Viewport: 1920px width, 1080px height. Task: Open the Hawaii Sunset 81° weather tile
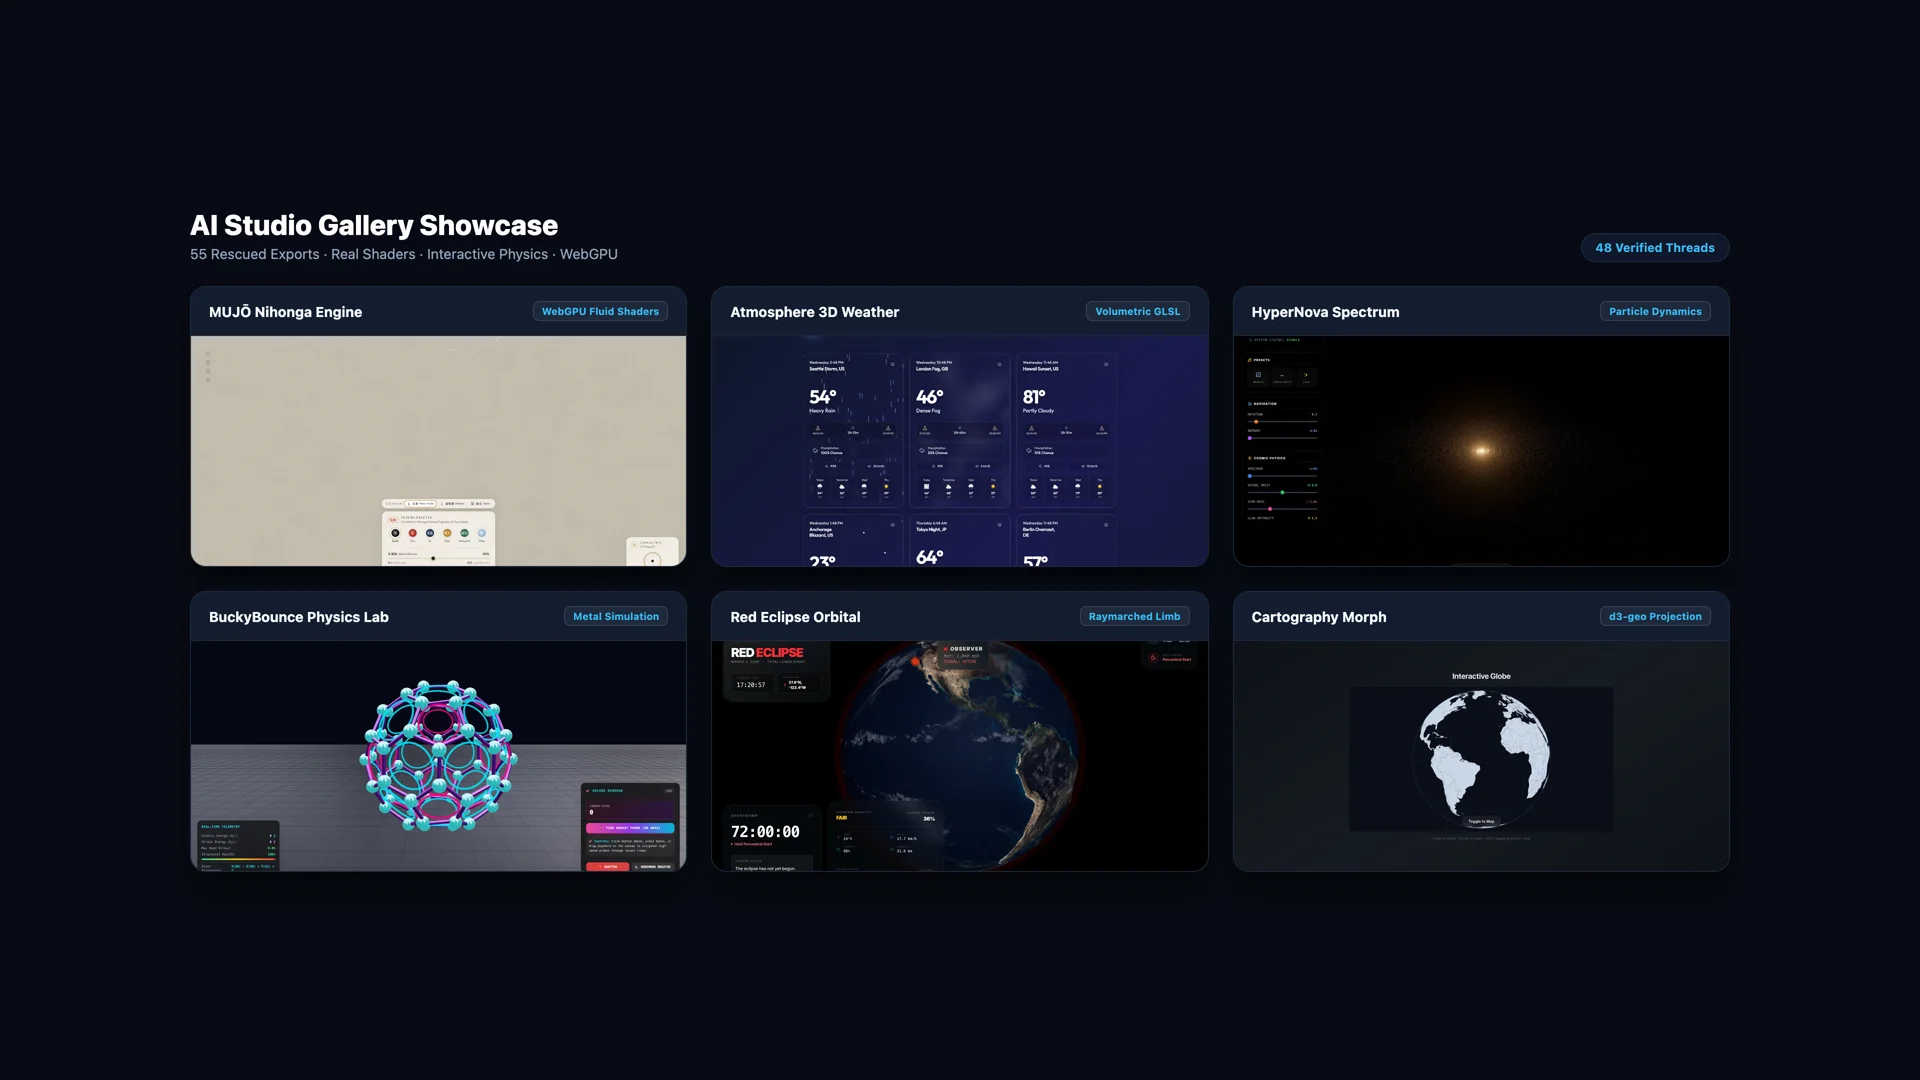click(x=1067, y=430)
